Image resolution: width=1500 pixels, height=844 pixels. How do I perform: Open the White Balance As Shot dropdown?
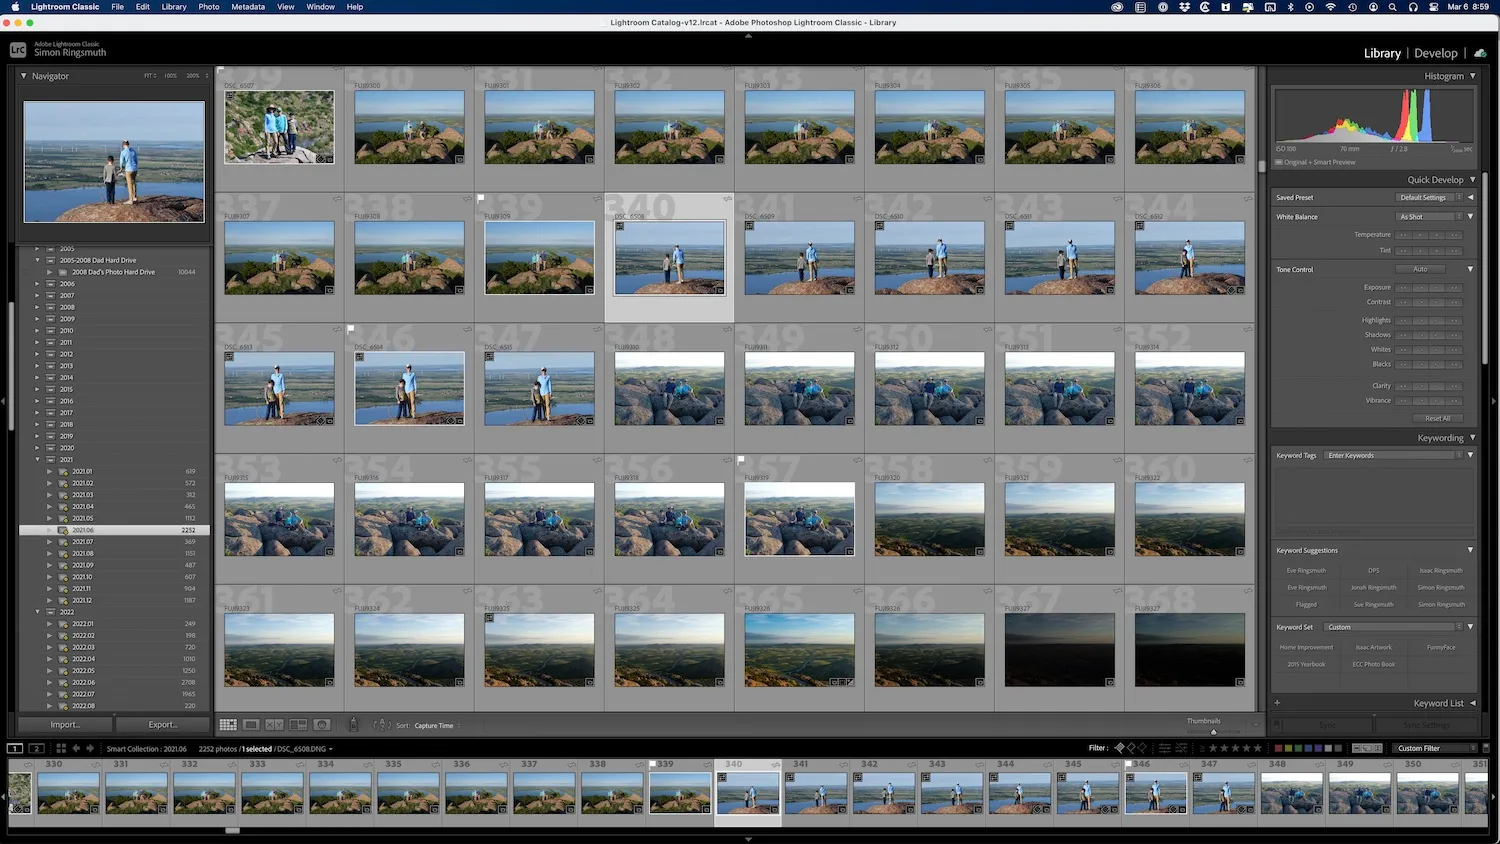click(x=1430, y=217)
